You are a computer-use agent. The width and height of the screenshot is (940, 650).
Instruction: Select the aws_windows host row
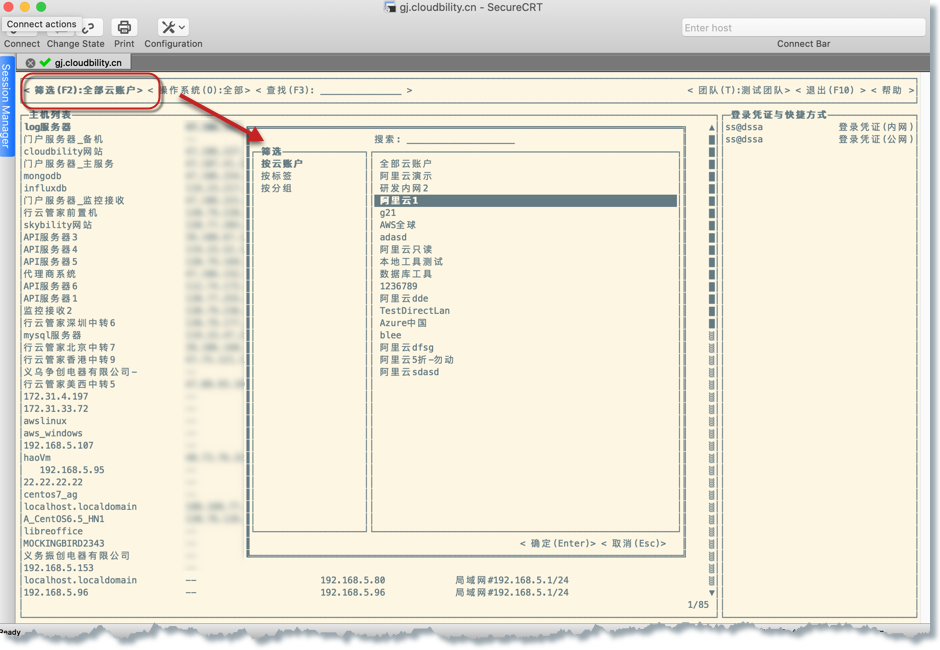pos(53,434)
